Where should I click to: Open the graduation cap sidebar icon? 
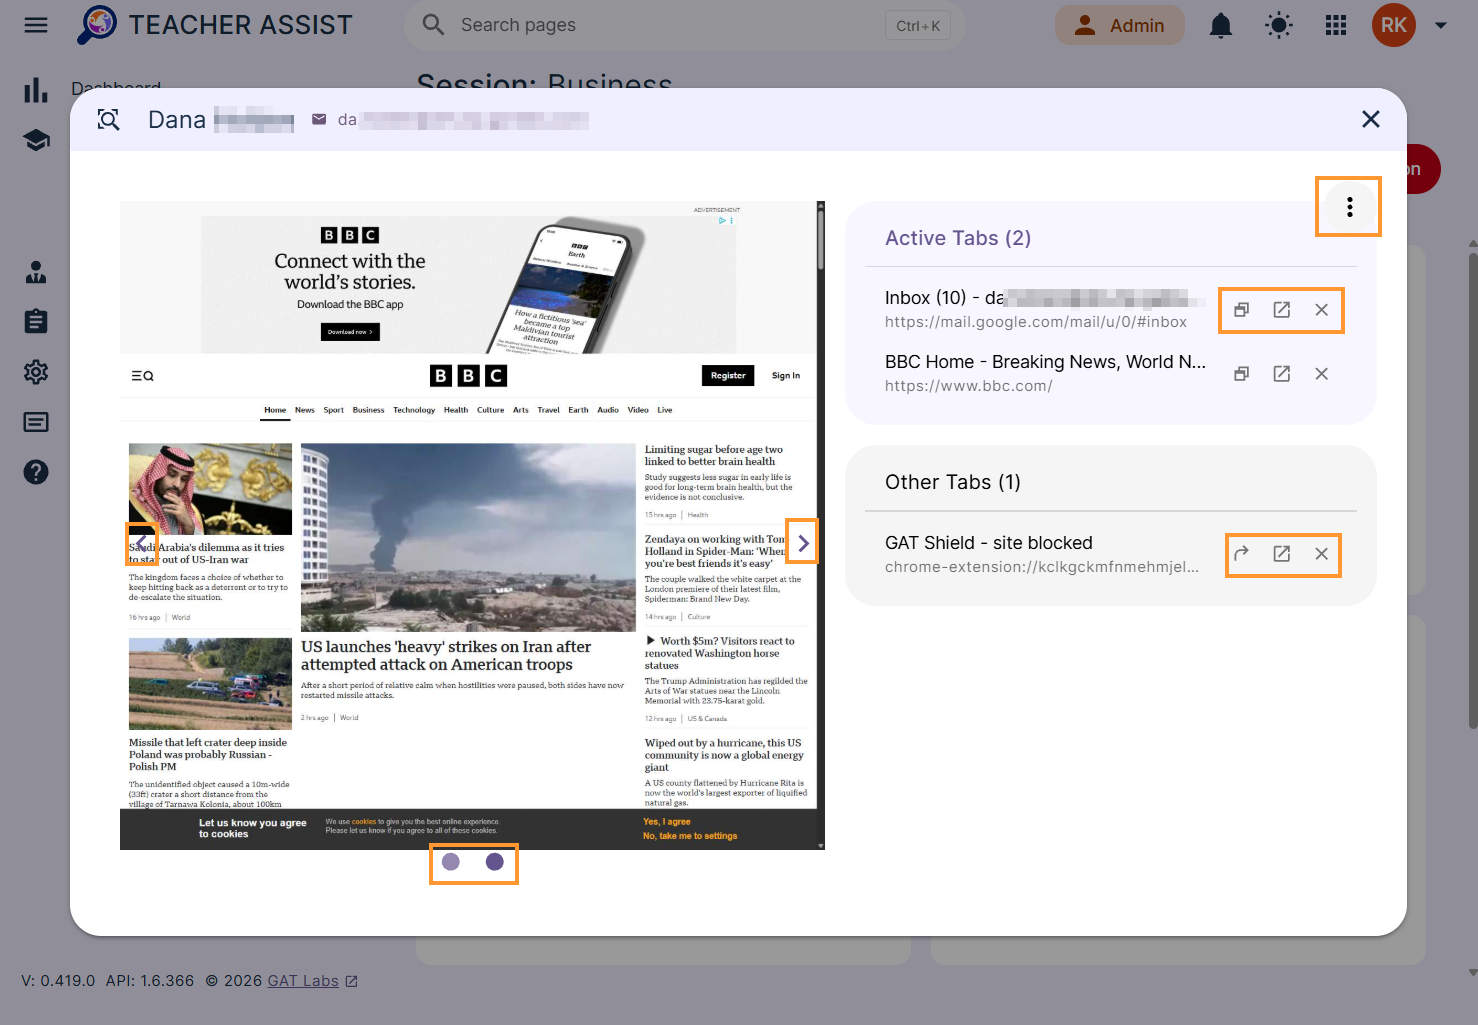tap(36, 140)
